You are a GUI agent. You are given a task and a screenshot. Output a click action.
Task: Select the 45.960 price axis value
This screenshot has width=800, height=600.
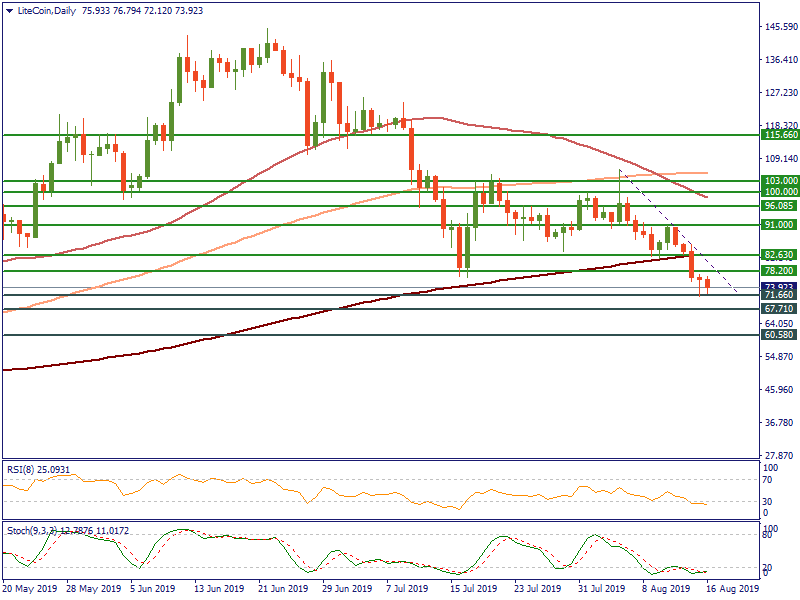coord(781,390)
